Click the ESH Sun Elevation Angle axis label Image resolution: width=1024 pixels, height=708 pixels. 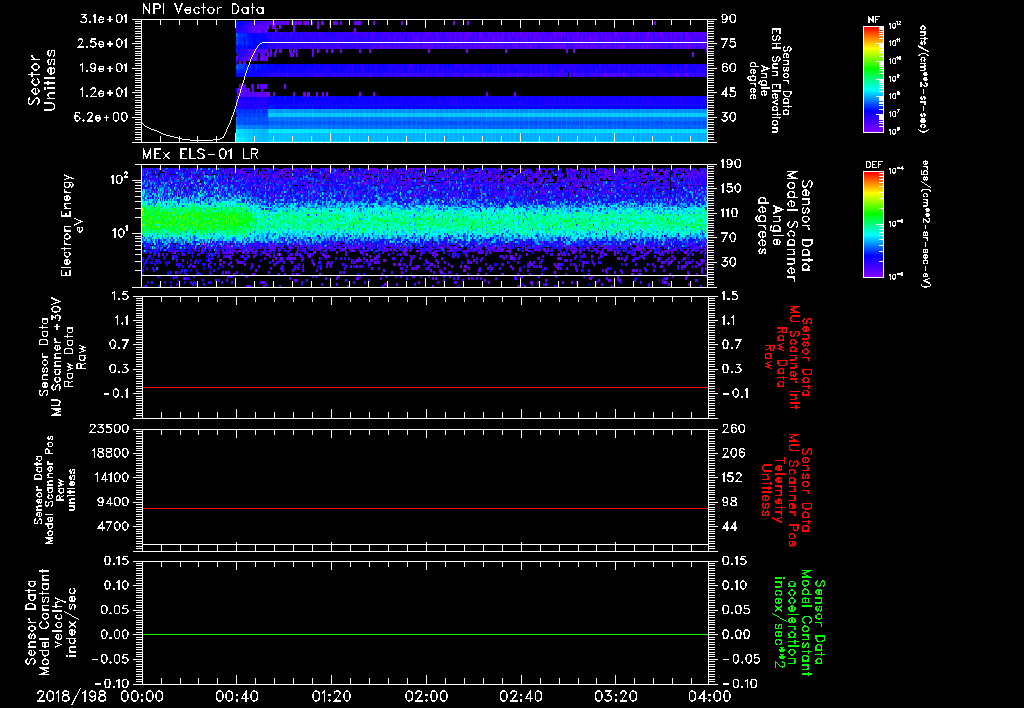[x=773, y=79]
